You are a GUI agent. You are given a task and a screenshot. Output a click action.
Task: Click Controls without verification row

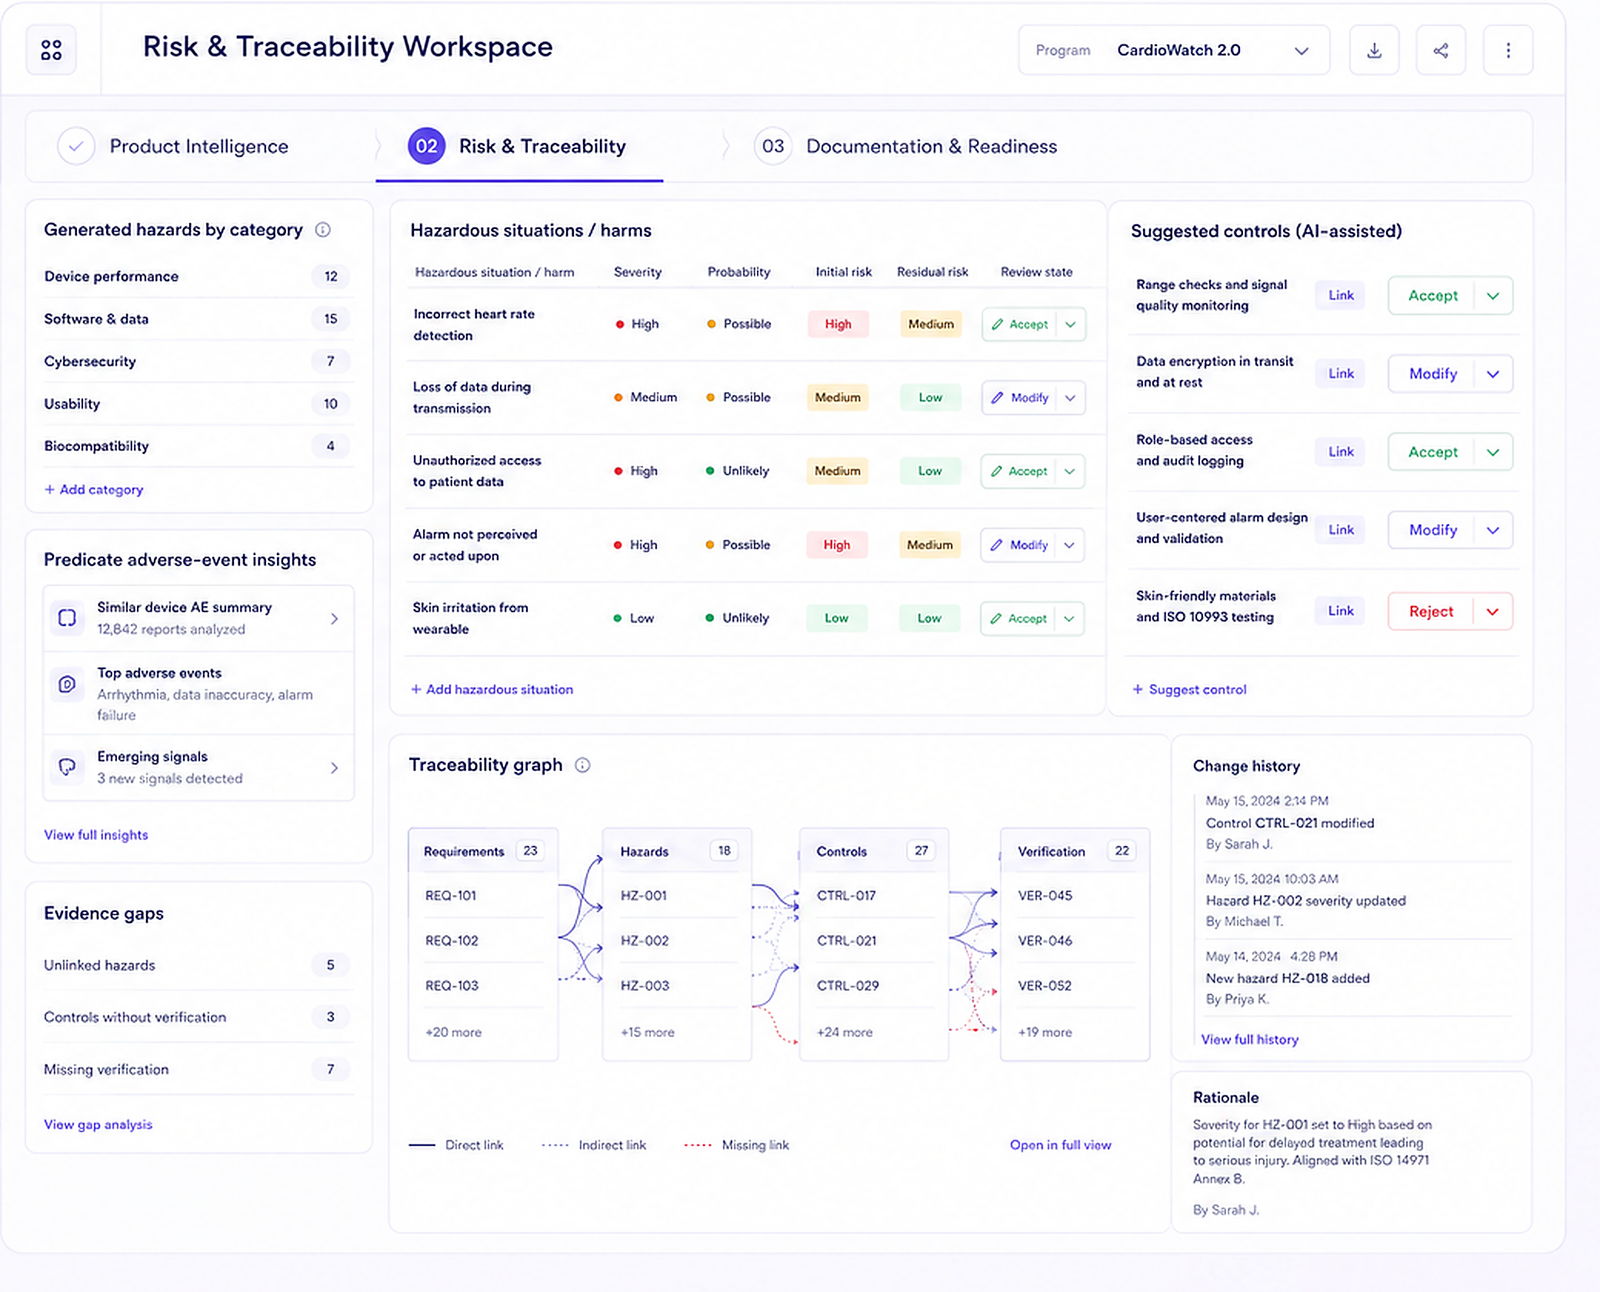pyautogui.click(x=198, y=1017)
